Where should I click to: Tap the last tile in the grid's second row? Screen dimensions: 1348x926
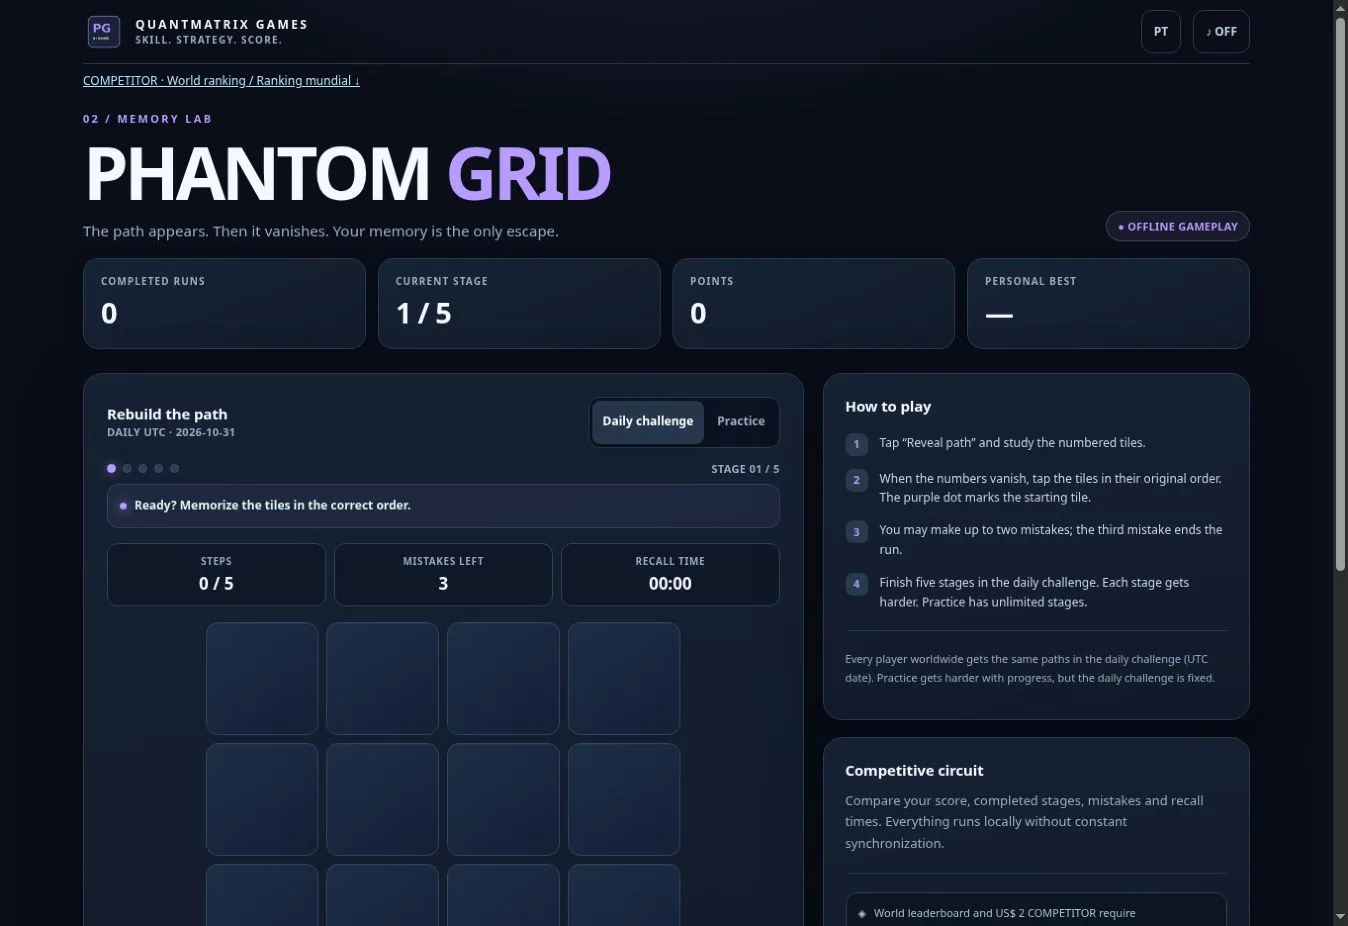coord(624,800)
